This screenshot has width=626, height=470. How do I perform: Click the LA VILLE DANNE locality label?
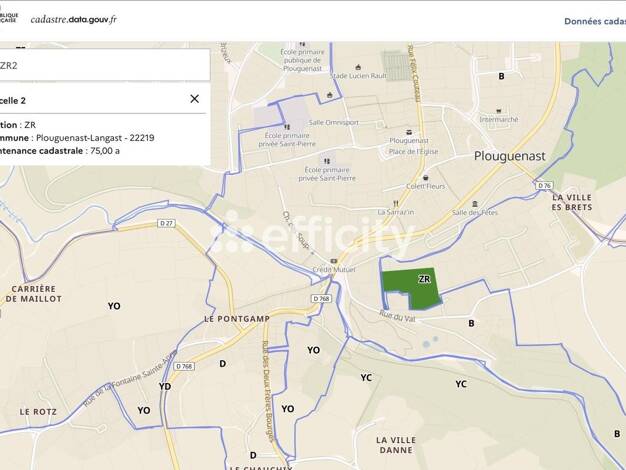pos(396,444)
